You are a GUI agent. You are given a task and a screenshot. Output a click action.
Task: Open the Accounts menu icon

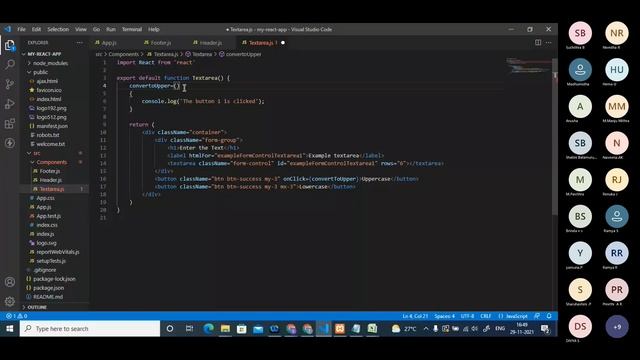(x=10, y=282)
